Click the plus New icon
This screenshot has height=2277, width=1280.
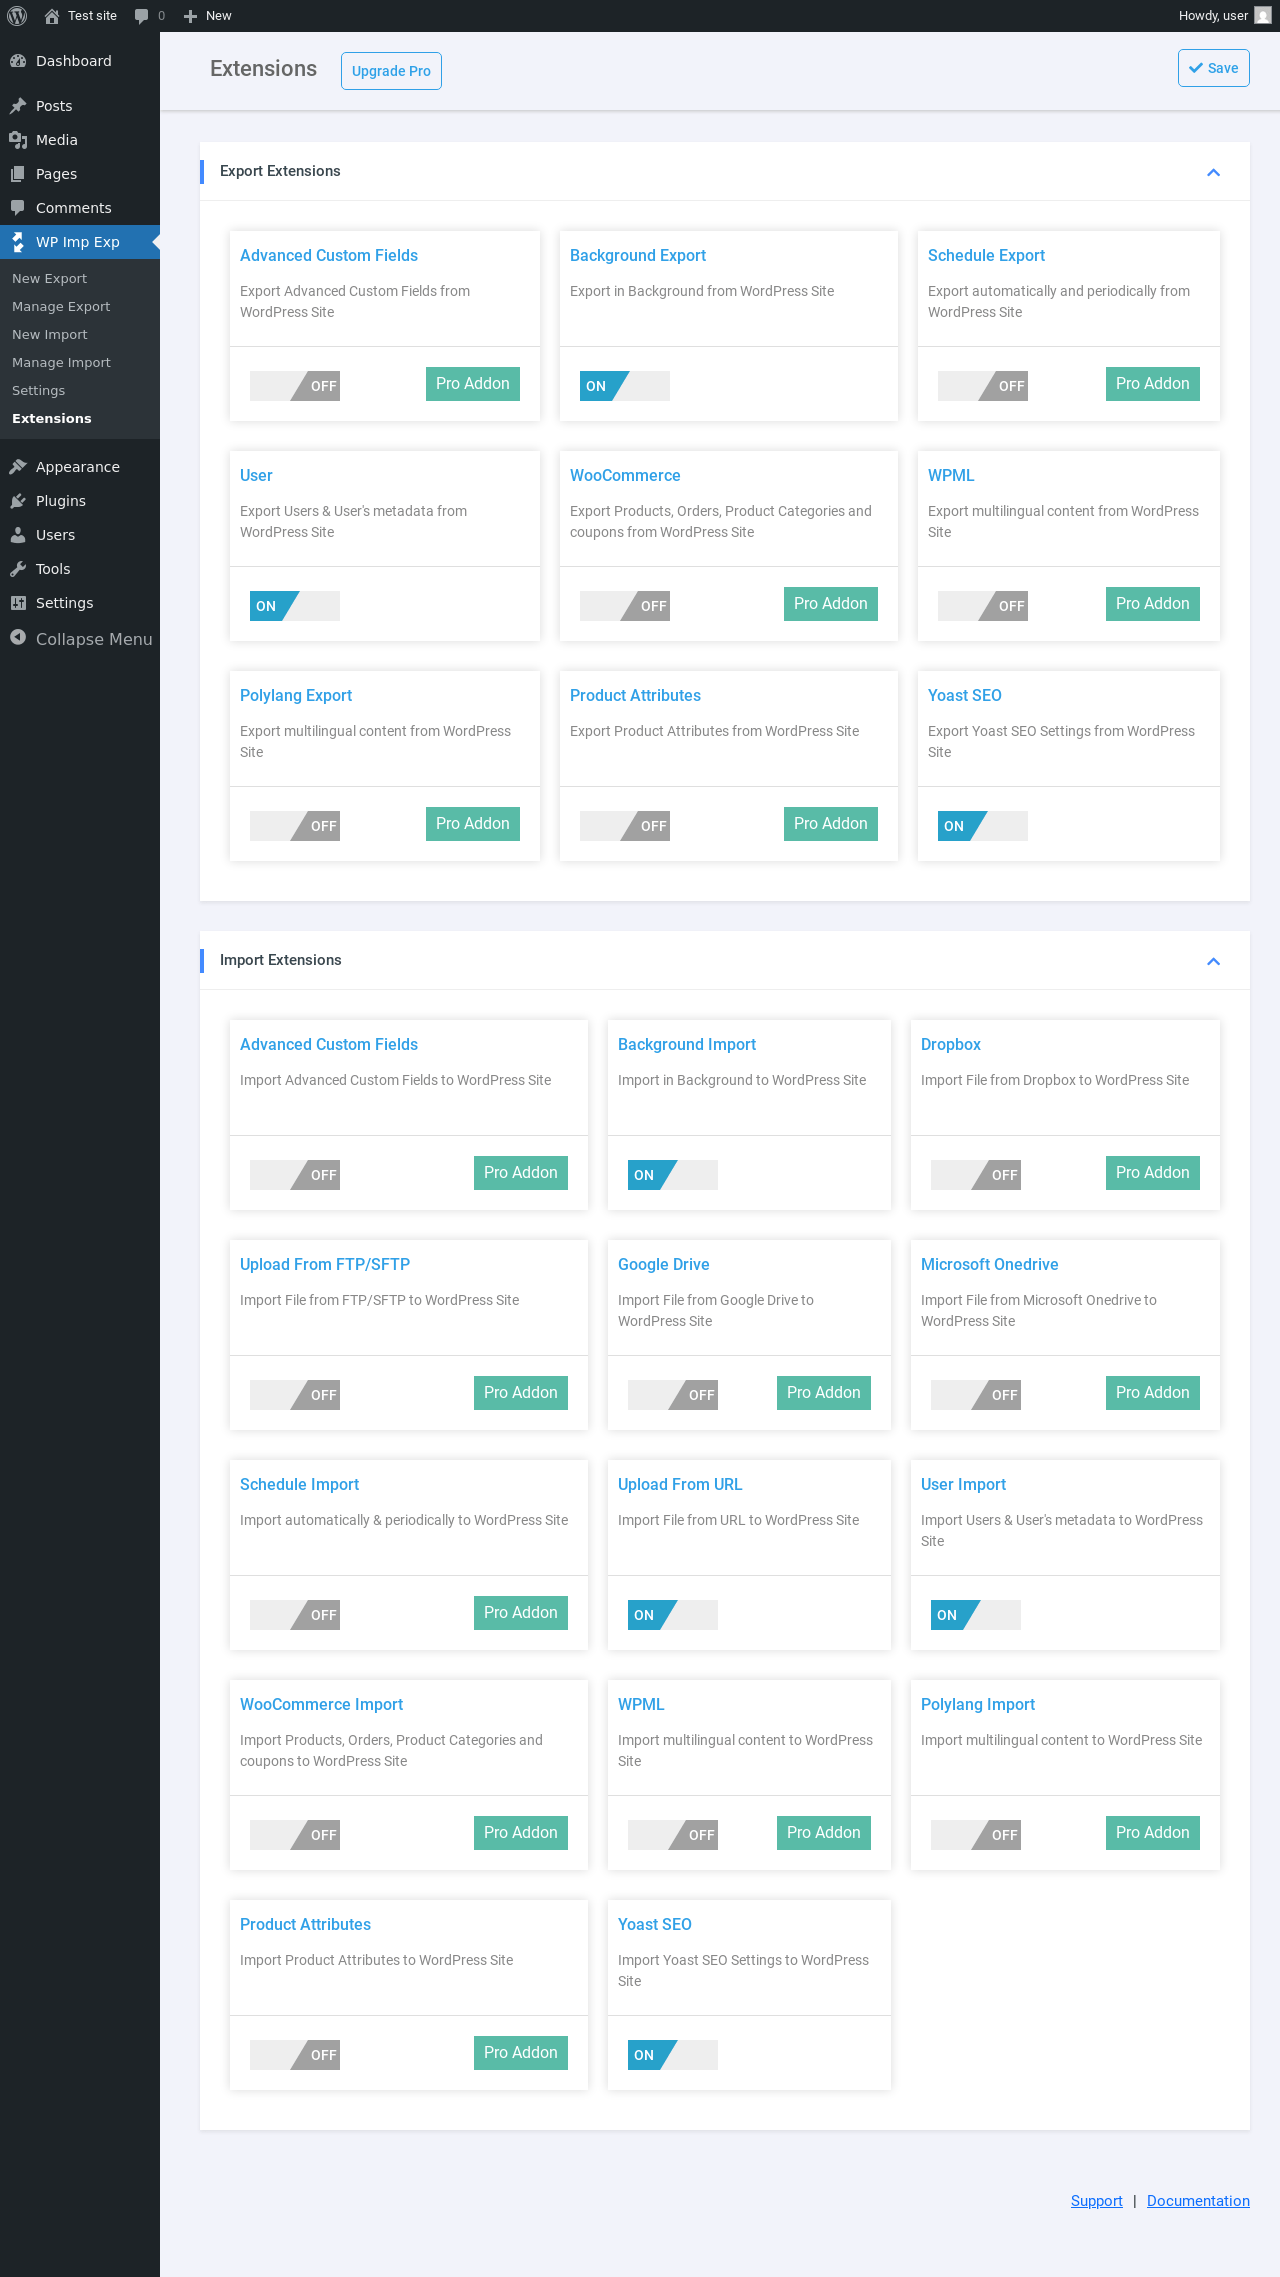(x=190, y=16)
